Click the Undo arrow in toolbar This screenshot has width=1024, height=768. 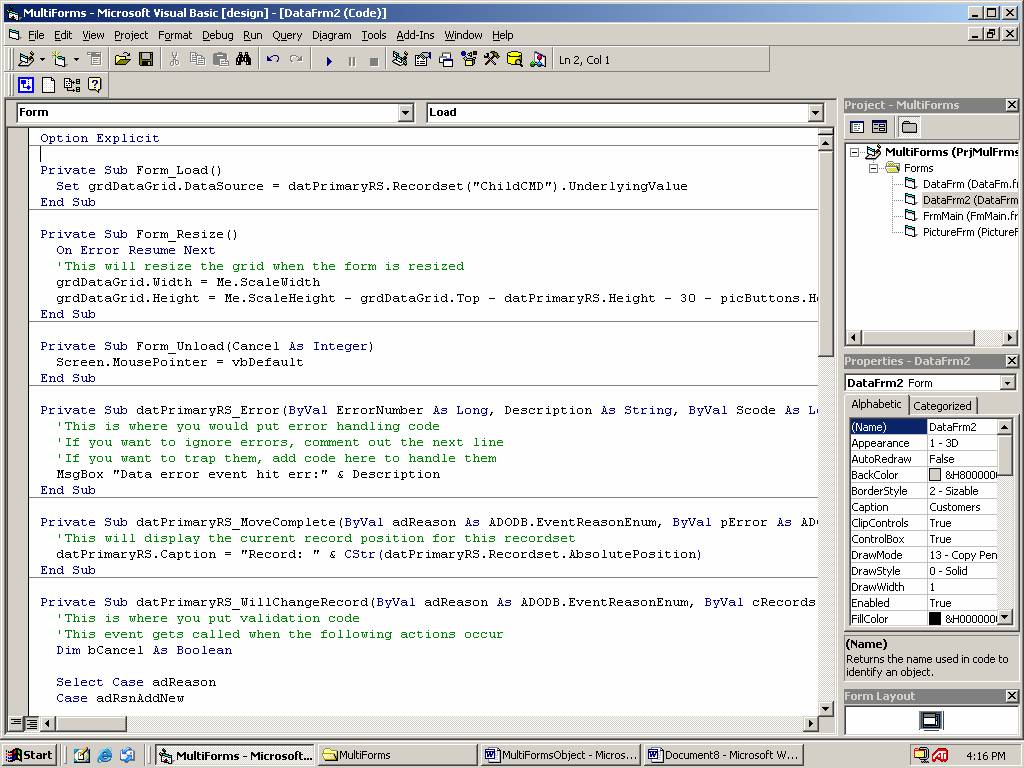(x=273, y=60)
